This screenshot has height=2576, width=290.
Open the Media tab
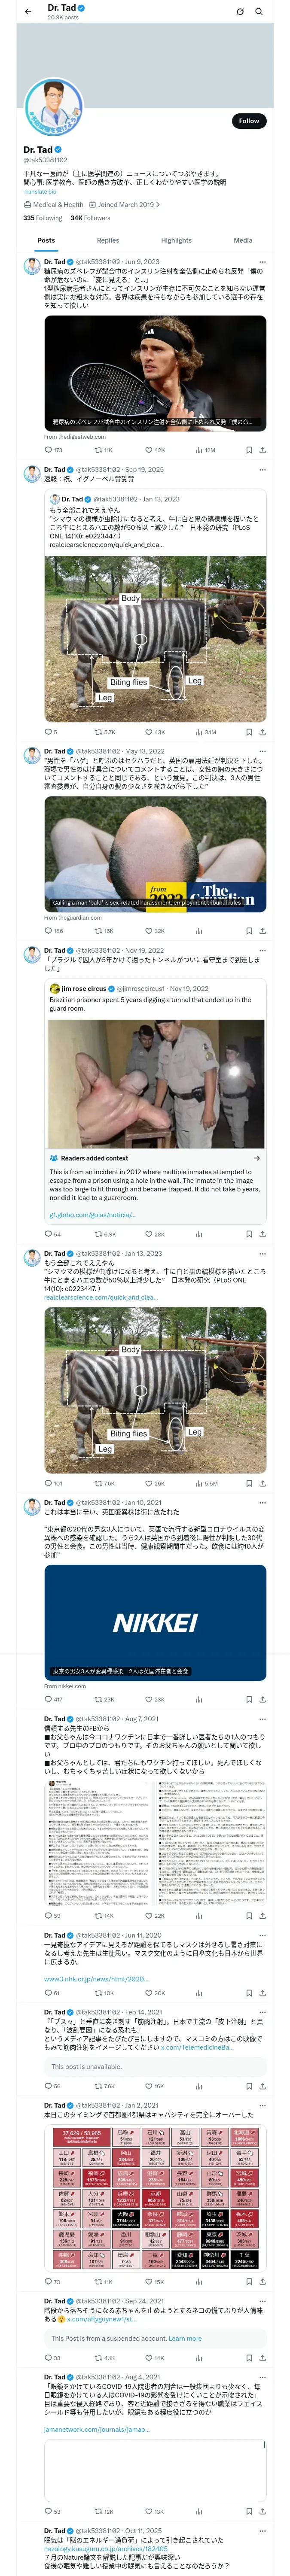coord(243,240)
